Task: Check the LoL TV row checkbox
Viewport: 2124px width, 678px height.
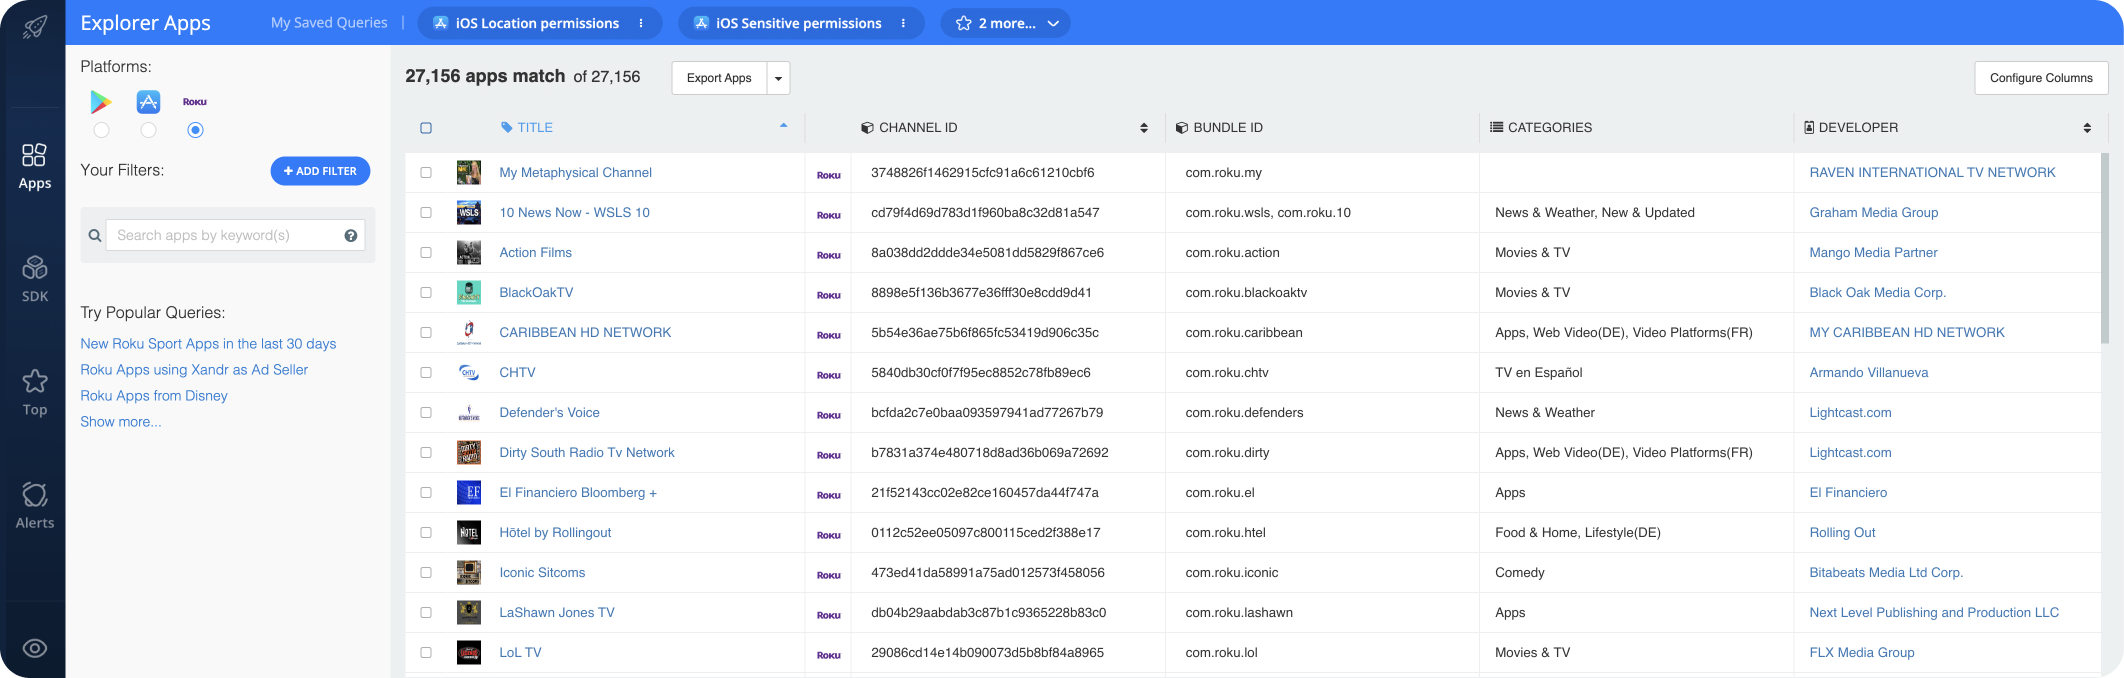Action: point(426,652)
